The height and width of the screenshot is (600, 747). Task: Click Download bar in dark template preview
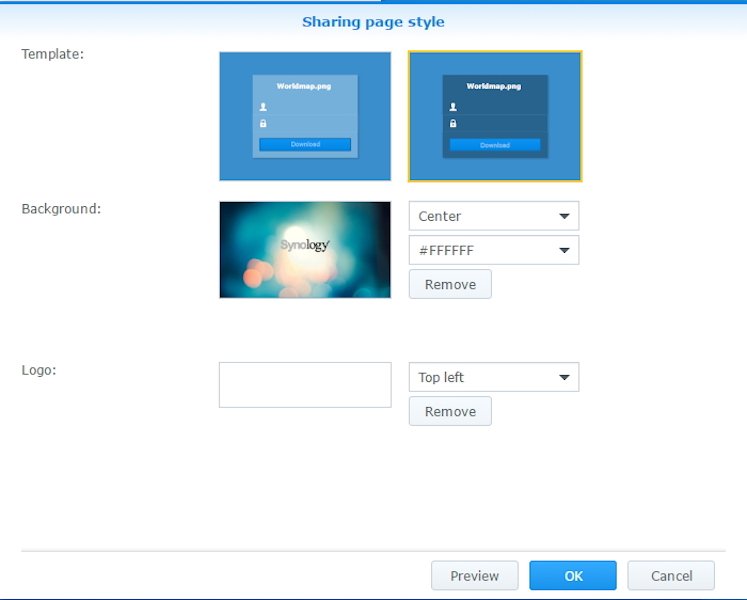[x=494, y=145]
